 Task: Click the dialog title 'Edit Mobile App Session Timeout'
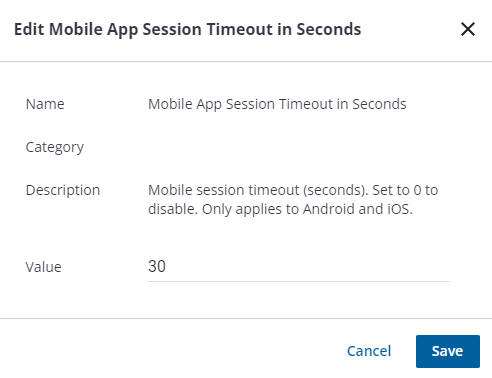[142, 29]
